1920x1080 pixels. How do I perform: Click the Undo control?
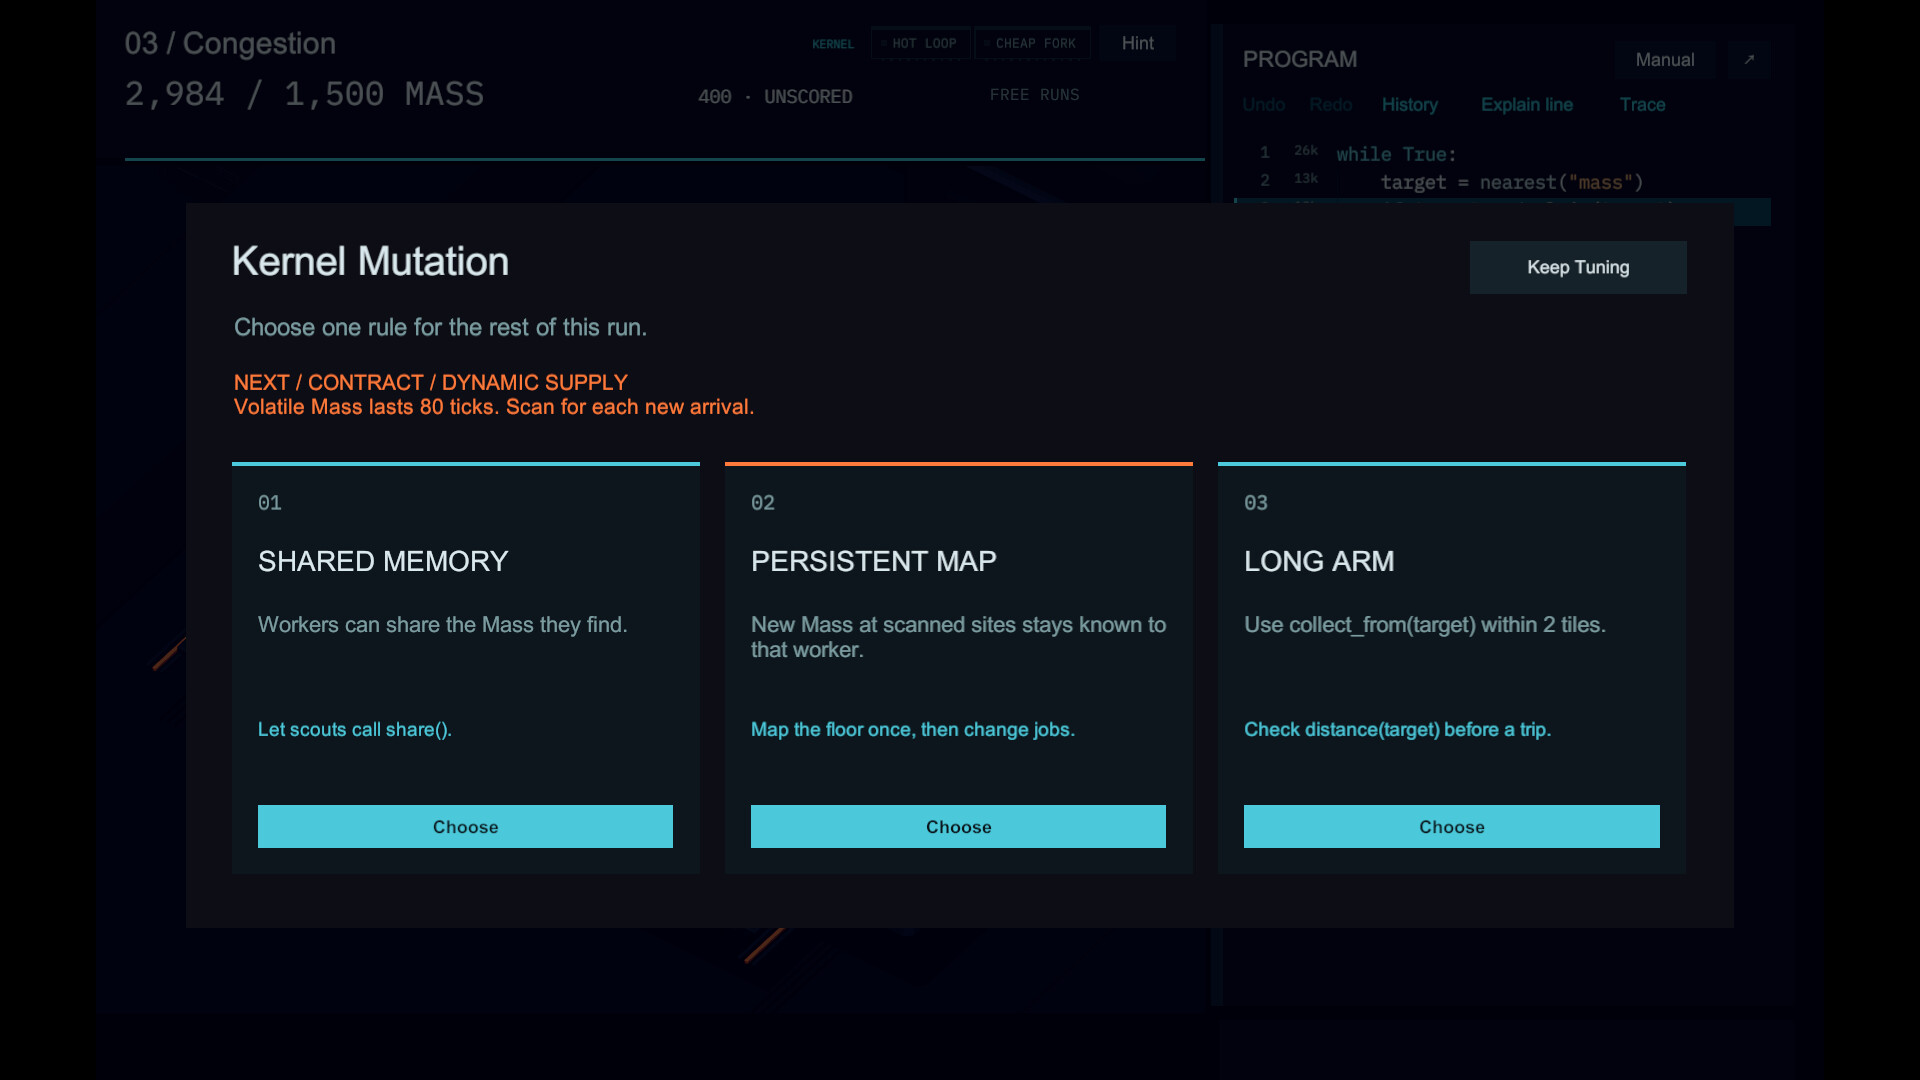point(1264,105)
